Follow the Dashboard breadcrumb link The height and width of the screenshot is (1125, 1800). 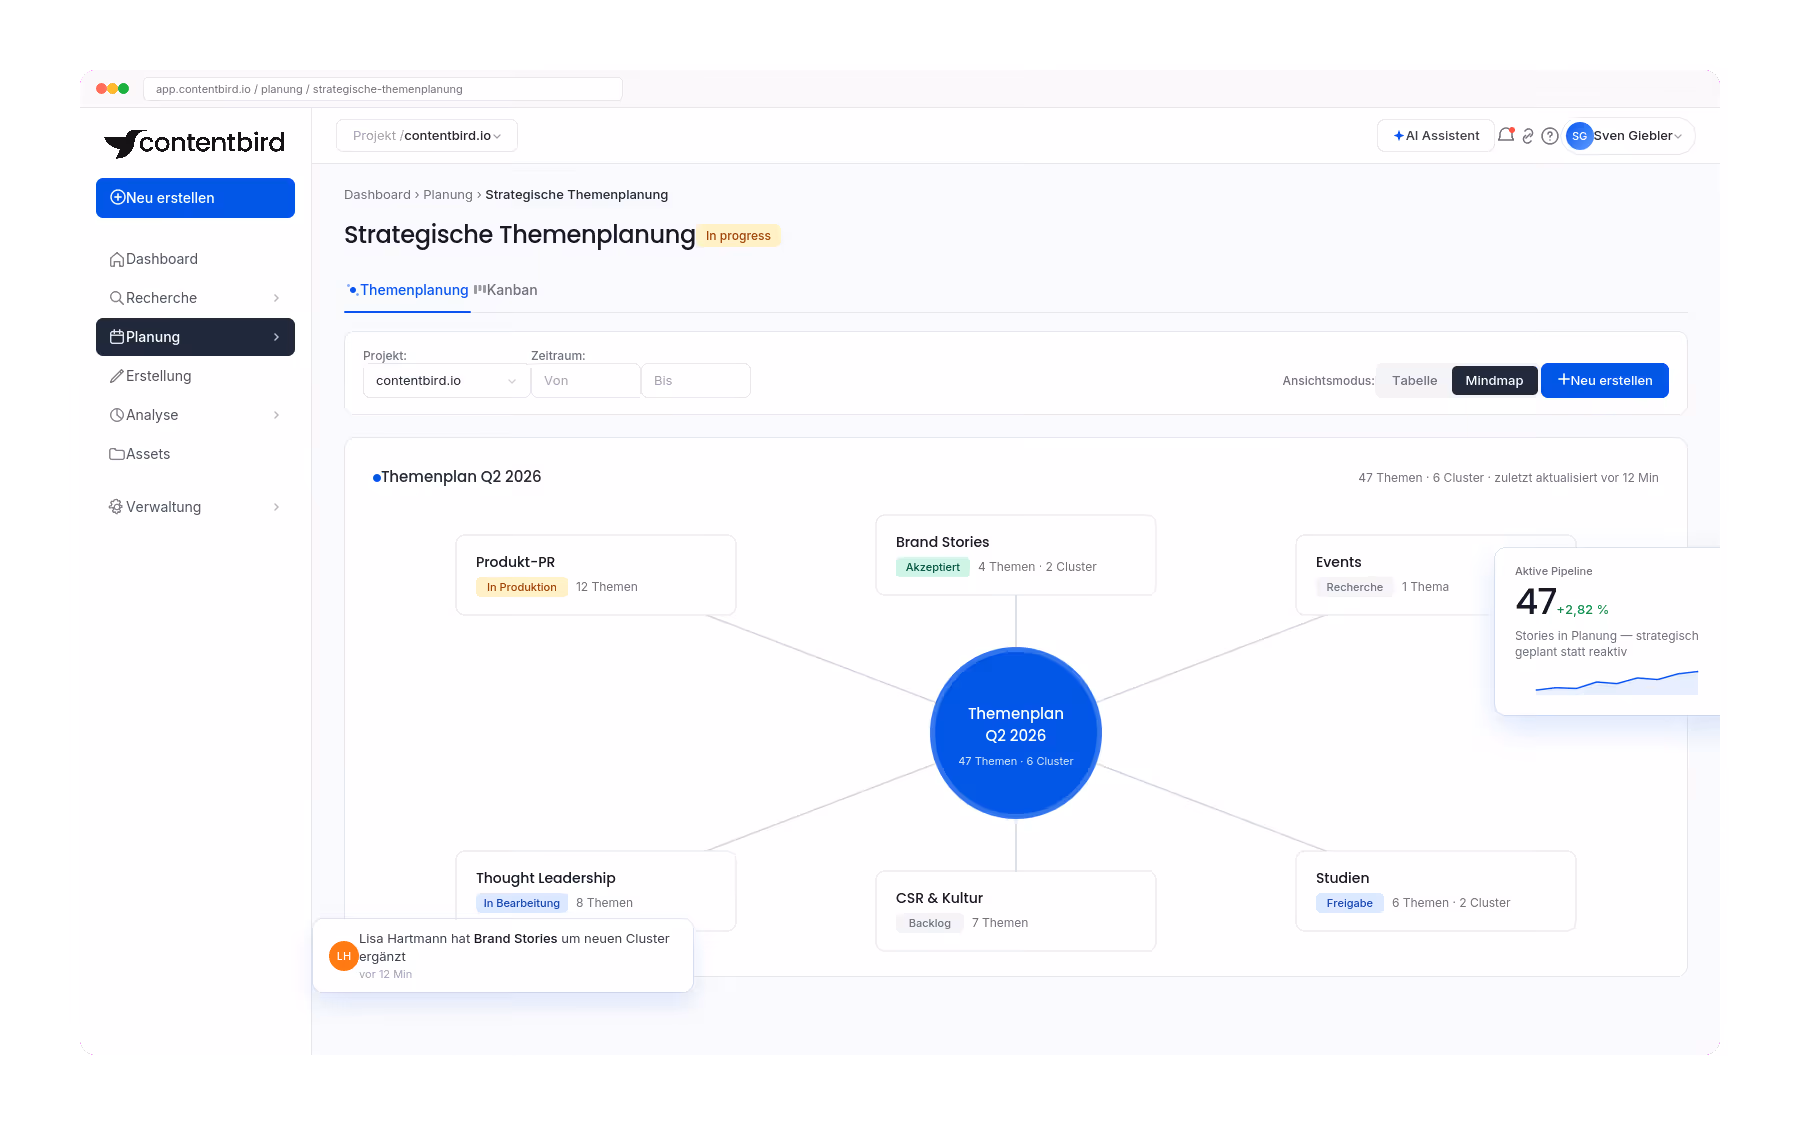tap(377, 195)
